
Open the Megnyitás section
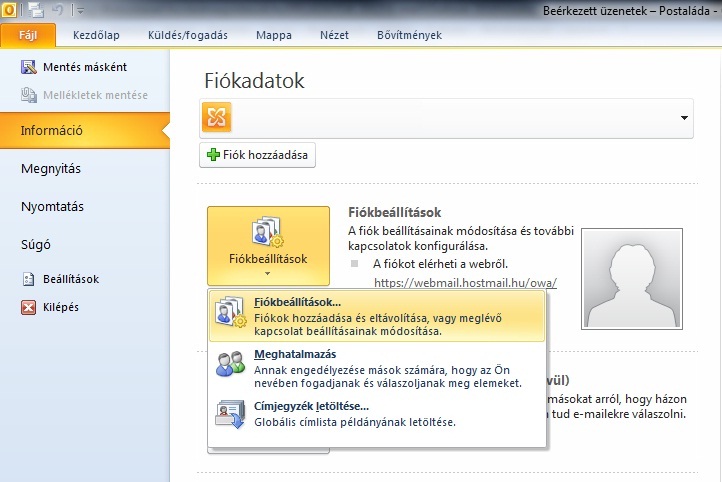51,169
